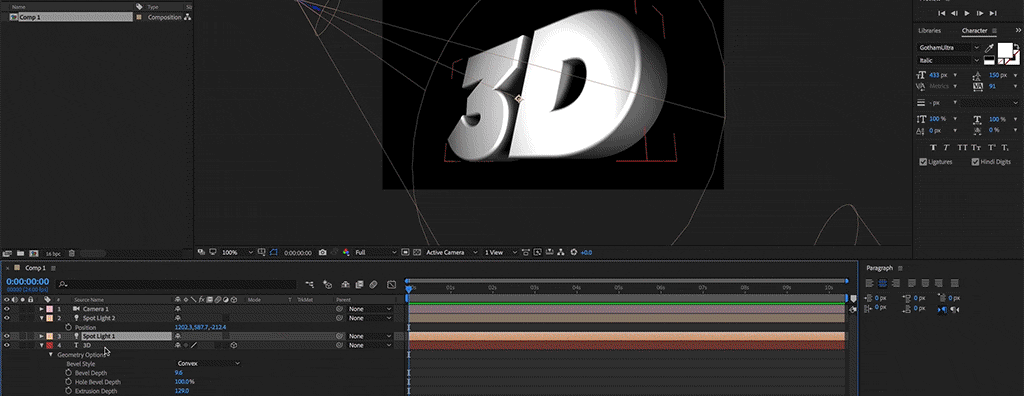Step to the next frame in Preview
1024x396 pixels.
coord(980,12)
